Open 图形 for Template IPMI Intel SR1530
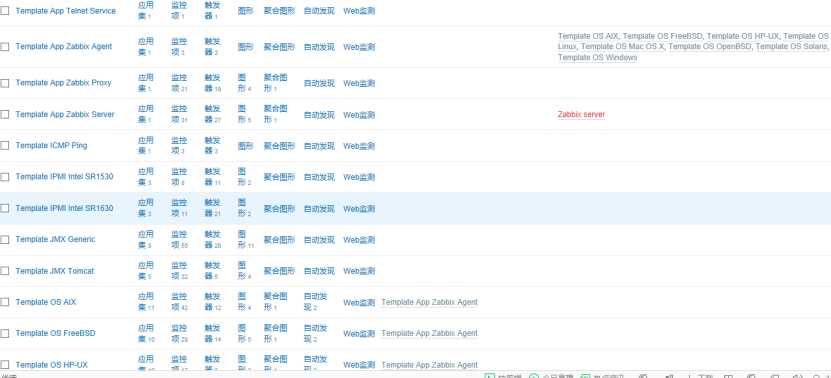The height and width of the screenshot is (378, 831). [x=244, y=177]
